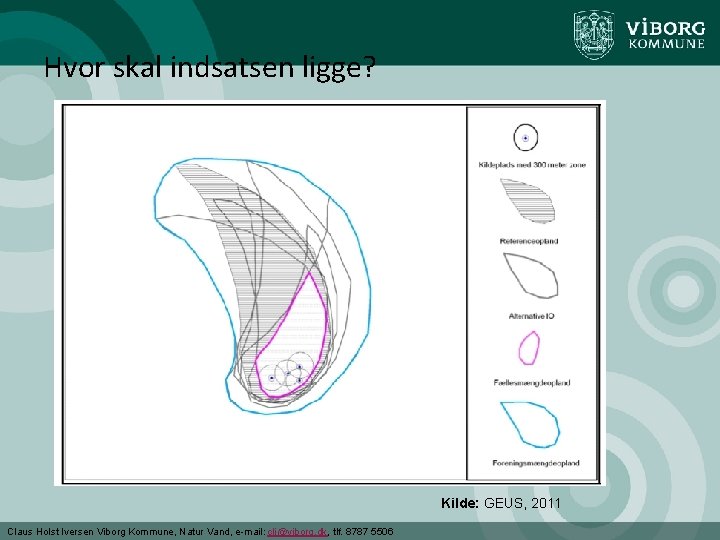Click the legend icon for Kildeplads 300 meter zone
720x540 pixels.
(525, 138)
